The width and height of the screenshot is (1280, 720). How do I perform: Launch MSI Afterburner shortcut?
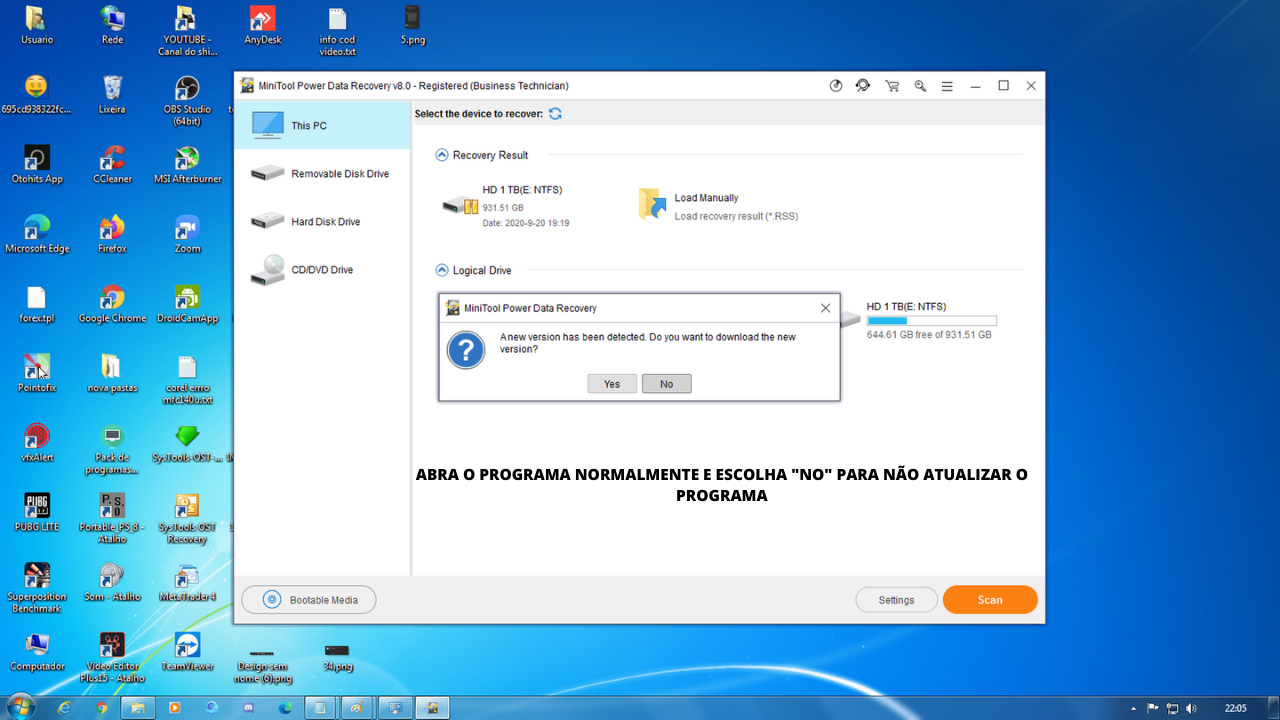click(x=187, y=165)
